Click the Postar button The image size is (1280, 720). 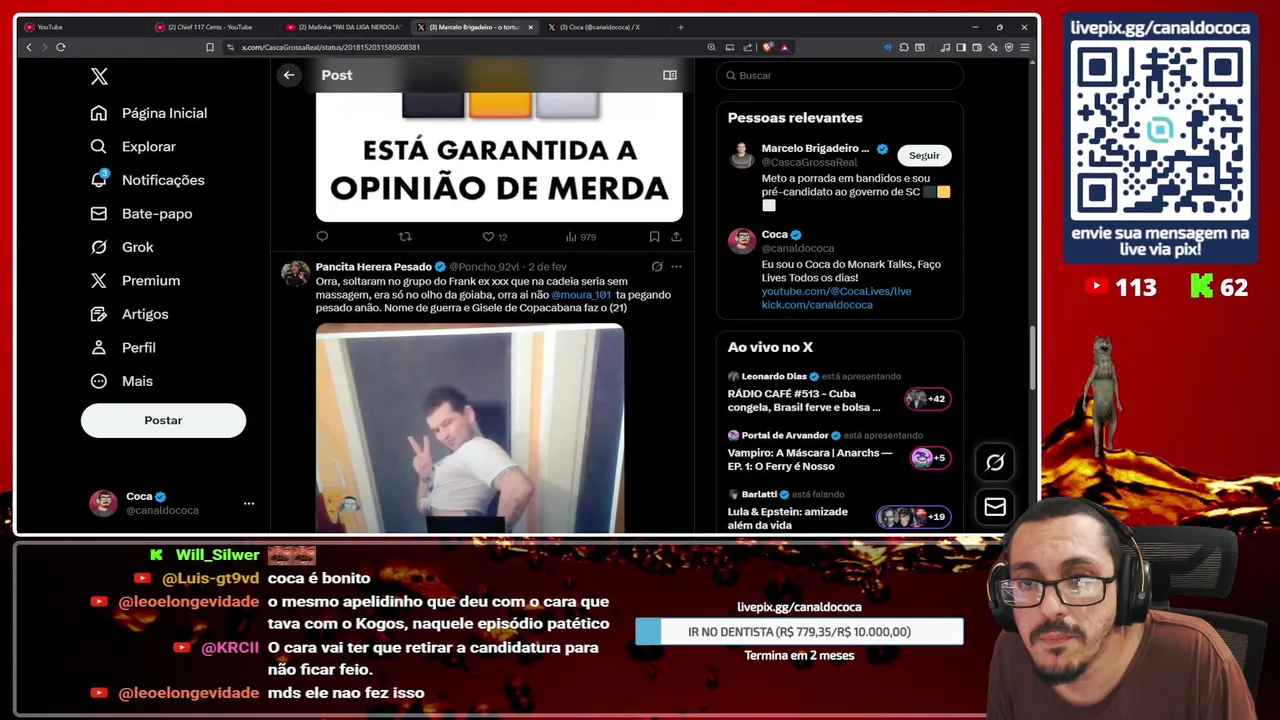(163, 420)
